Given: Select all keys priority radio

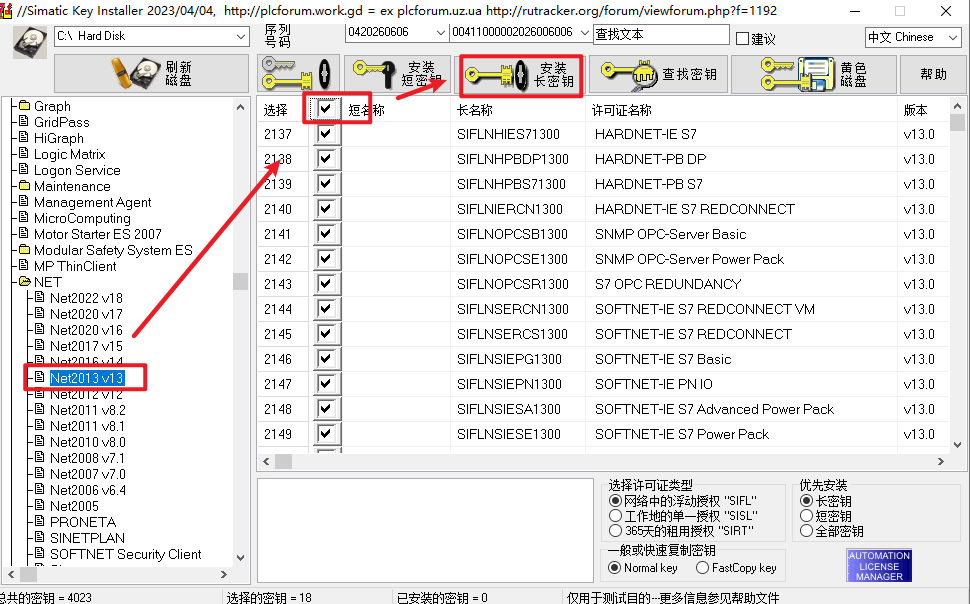Looking at the screenshot, I should (x=806, y=530).
